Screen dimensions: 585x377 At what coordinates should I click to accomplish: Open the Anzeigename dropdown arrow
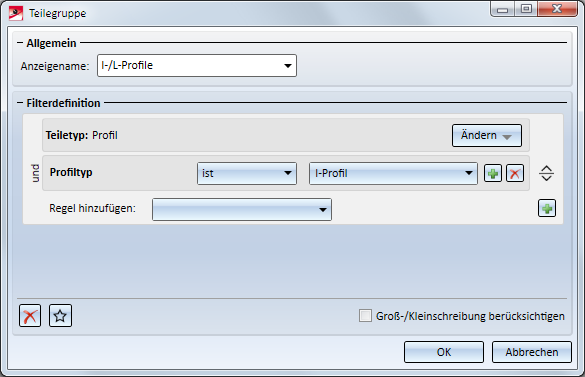pyautogui.click(x=288, y=66)
